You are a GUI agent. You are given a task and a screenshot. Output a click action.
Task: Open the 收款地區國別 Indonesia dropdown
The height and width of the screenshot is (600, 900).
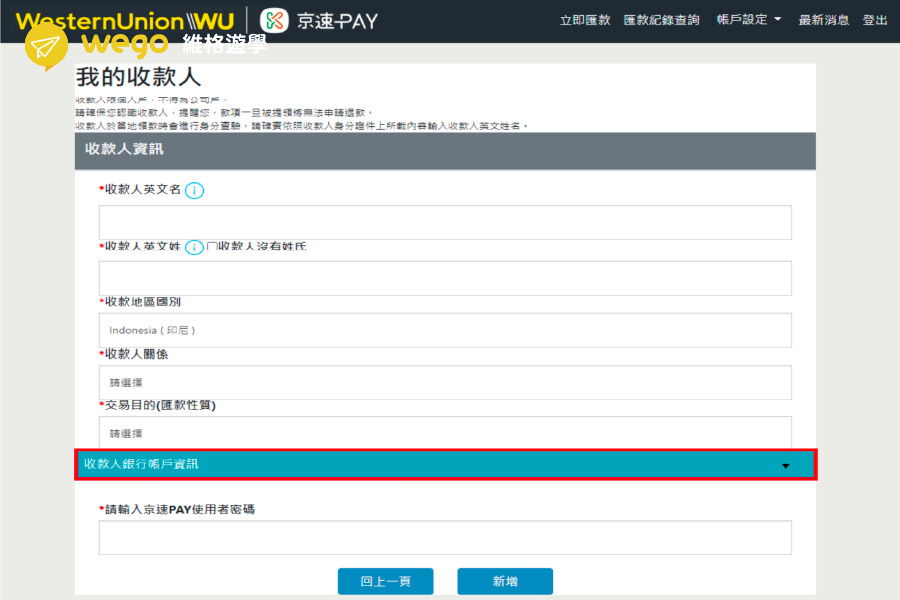tap(445, 330)
